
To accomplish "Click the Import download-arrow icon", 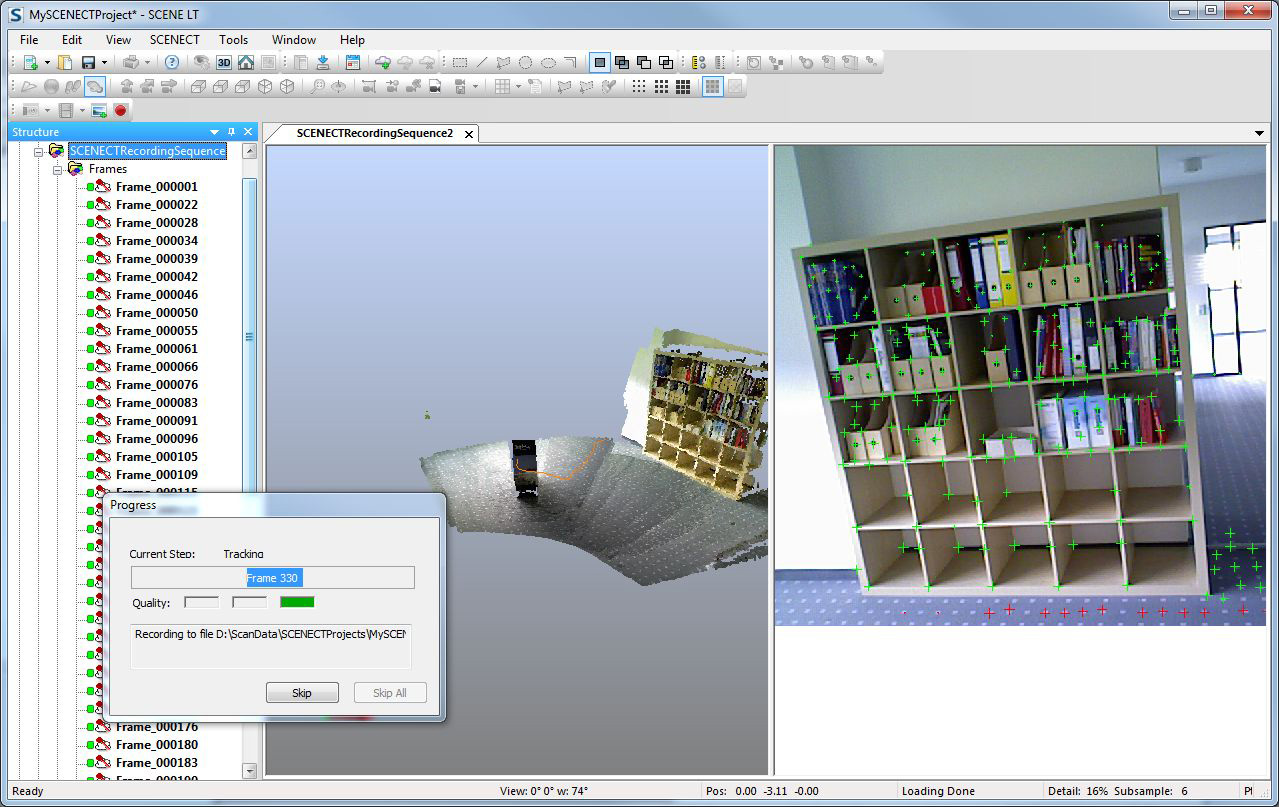I will pyautogui.click(x=323, y=62).
